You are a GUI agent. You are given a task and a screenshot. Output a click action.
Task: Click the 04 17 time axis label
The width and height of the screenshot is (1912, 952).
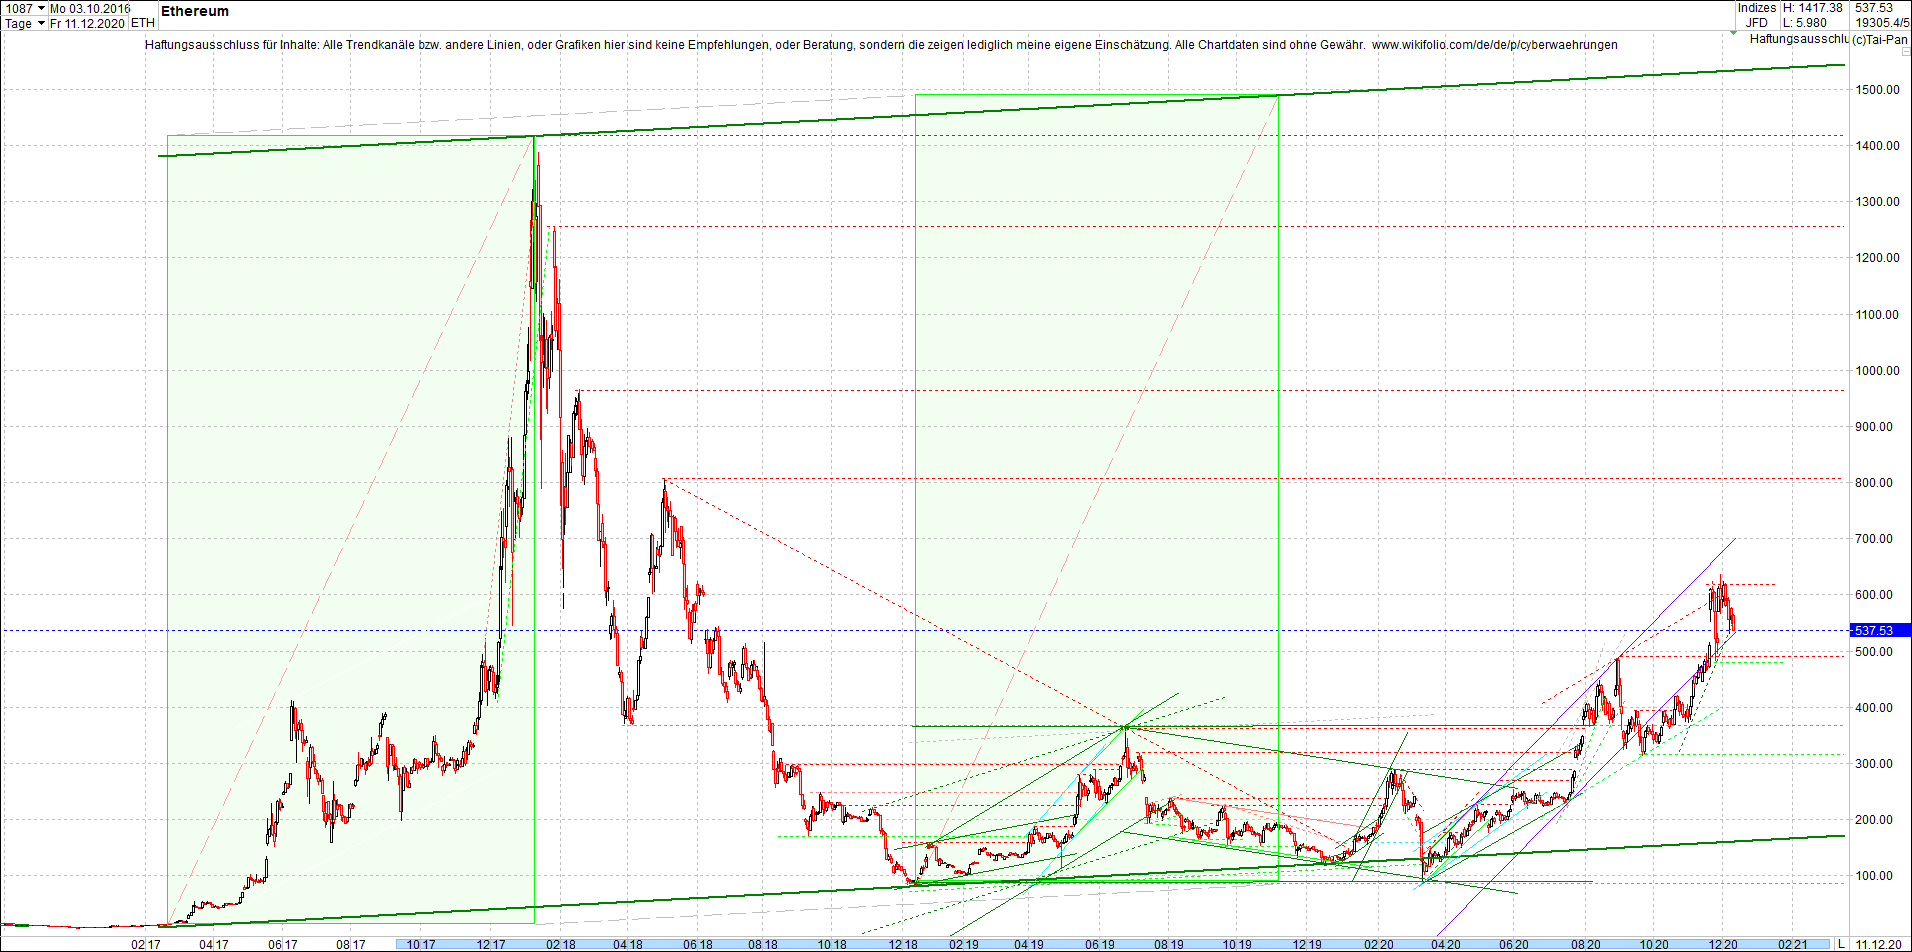[213, 944]
